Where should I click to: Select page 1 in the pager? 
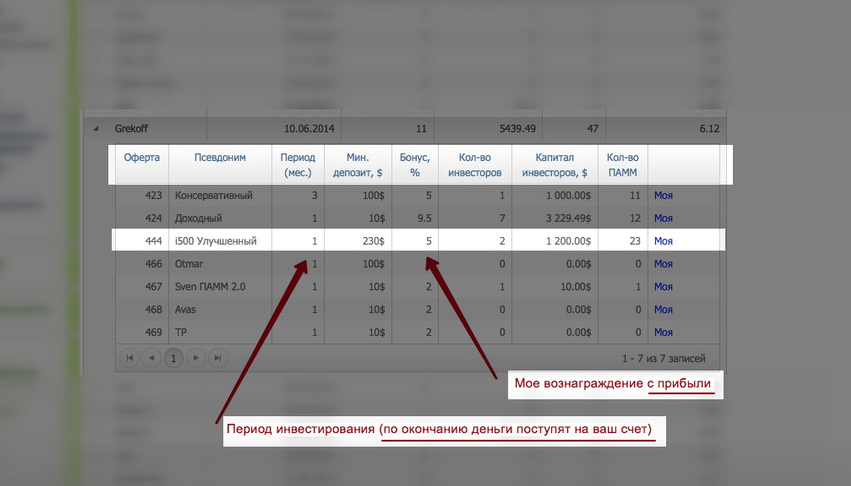[174, 357]
